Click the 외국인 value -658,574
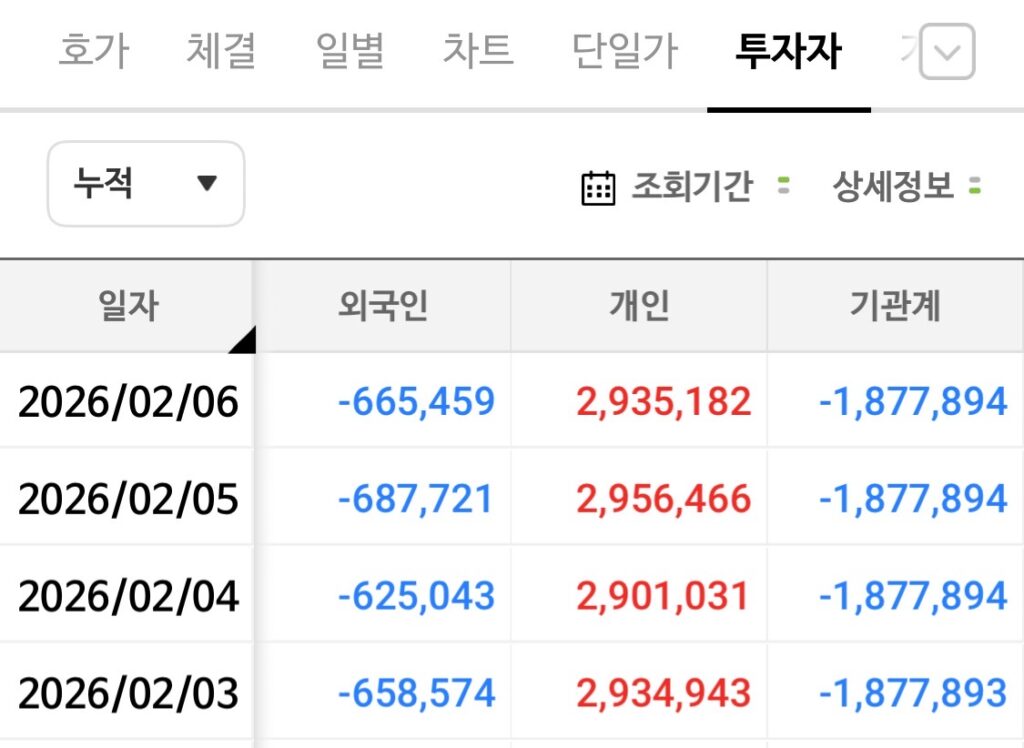Image resolution: width=1024 pixels, height=748 pixels. pos(416,693)
